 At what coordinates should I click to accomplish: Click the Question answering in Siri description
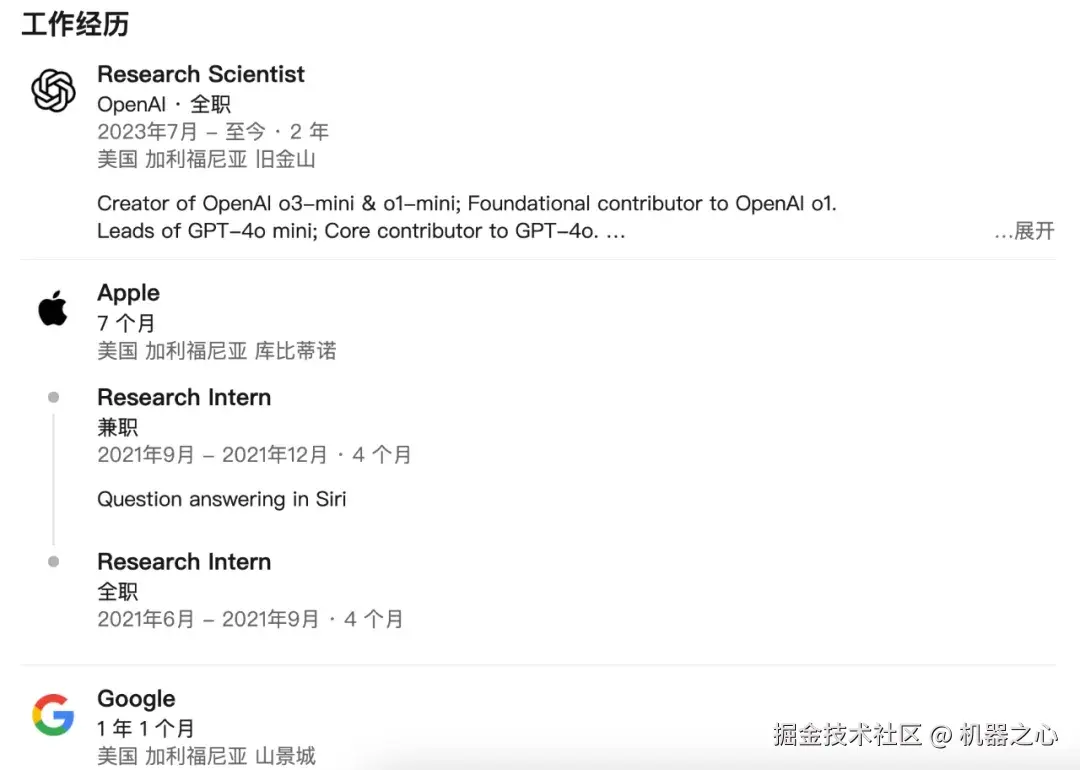click(221, 499)
